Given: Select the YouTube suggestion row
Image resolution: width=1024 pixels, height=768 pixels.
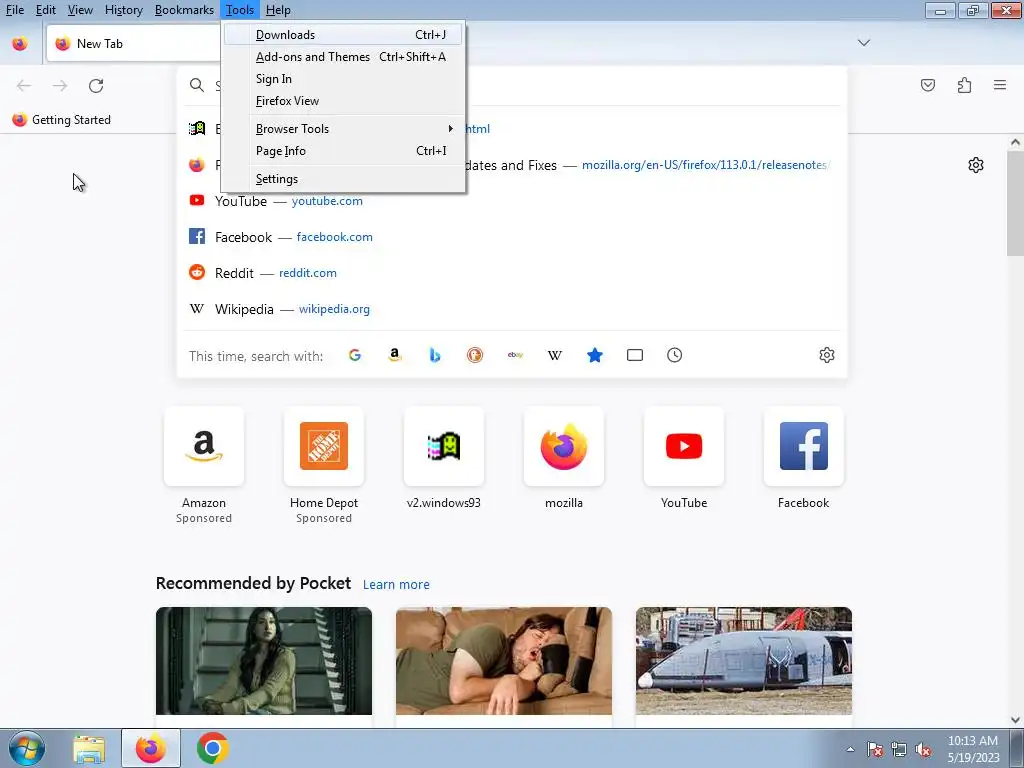Looking at the screenshot, I should tap(512, 201).
